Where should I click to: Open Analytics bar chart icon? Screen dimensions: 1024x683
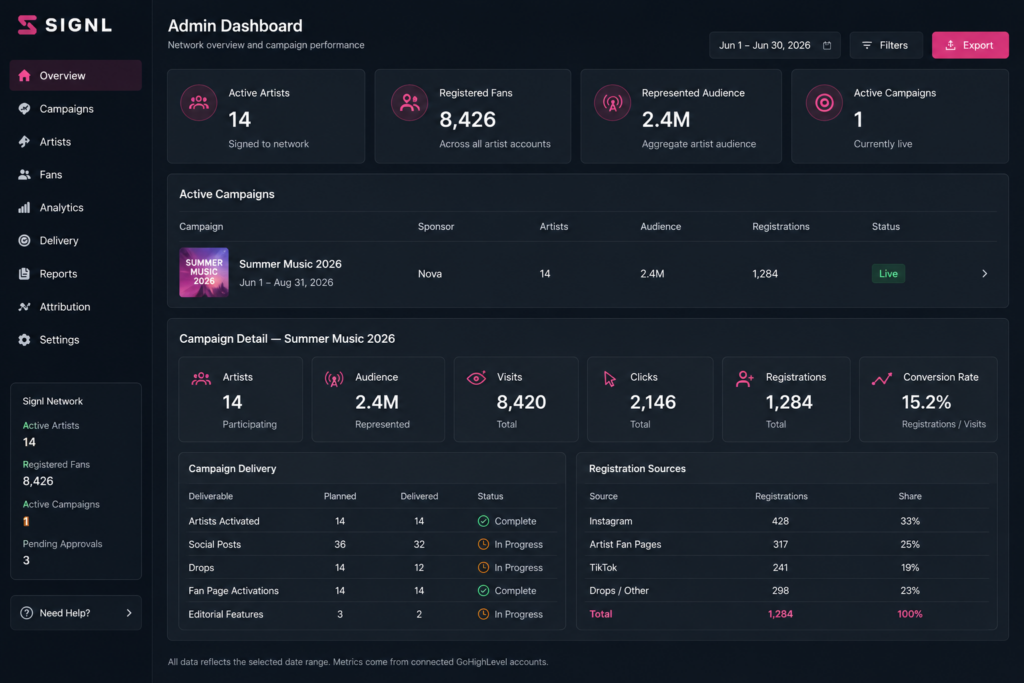24,208
